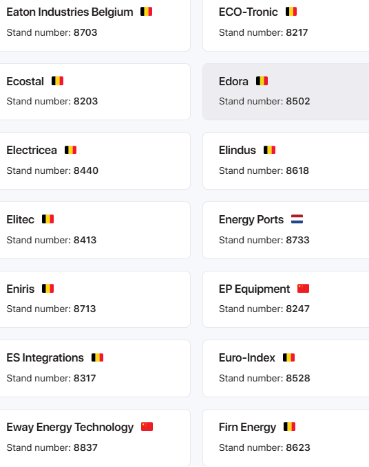This screenshot has height=467, width=369.
Task: Choose the Elitec exhibitor card
Action: (95, 230)
